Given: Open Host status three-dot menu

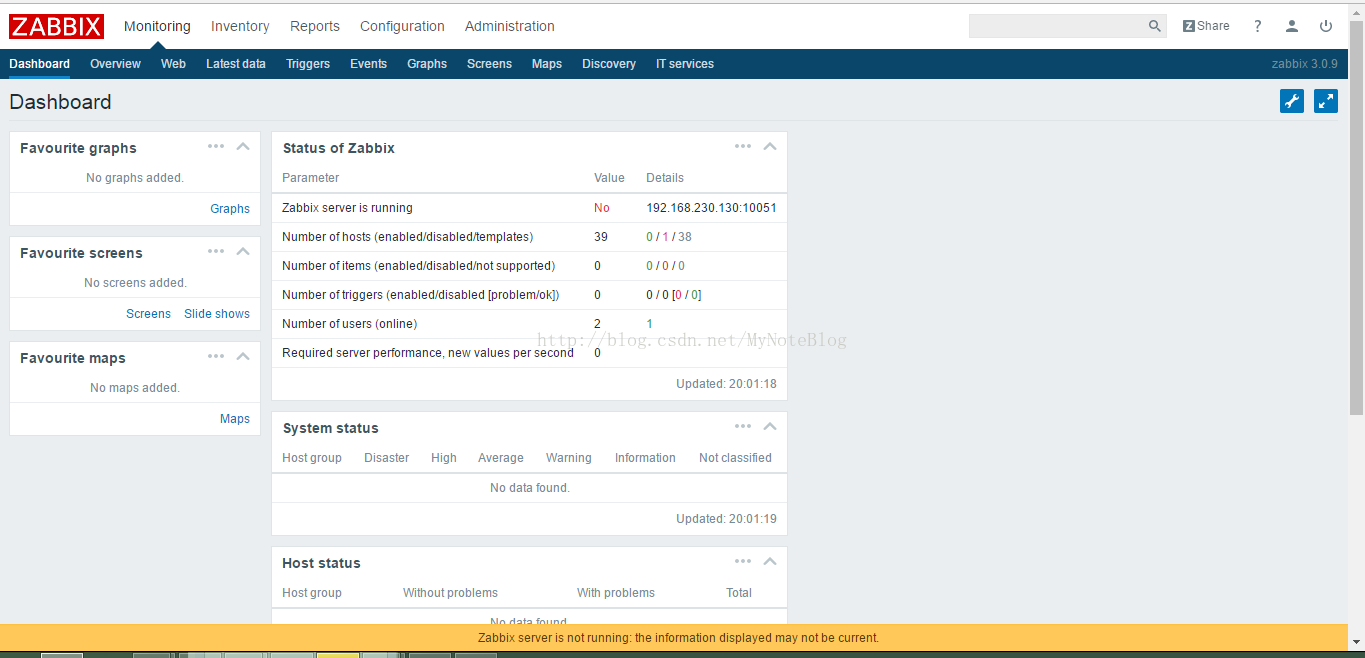Looking at the screenshot, I should click(x=743, y=561).
